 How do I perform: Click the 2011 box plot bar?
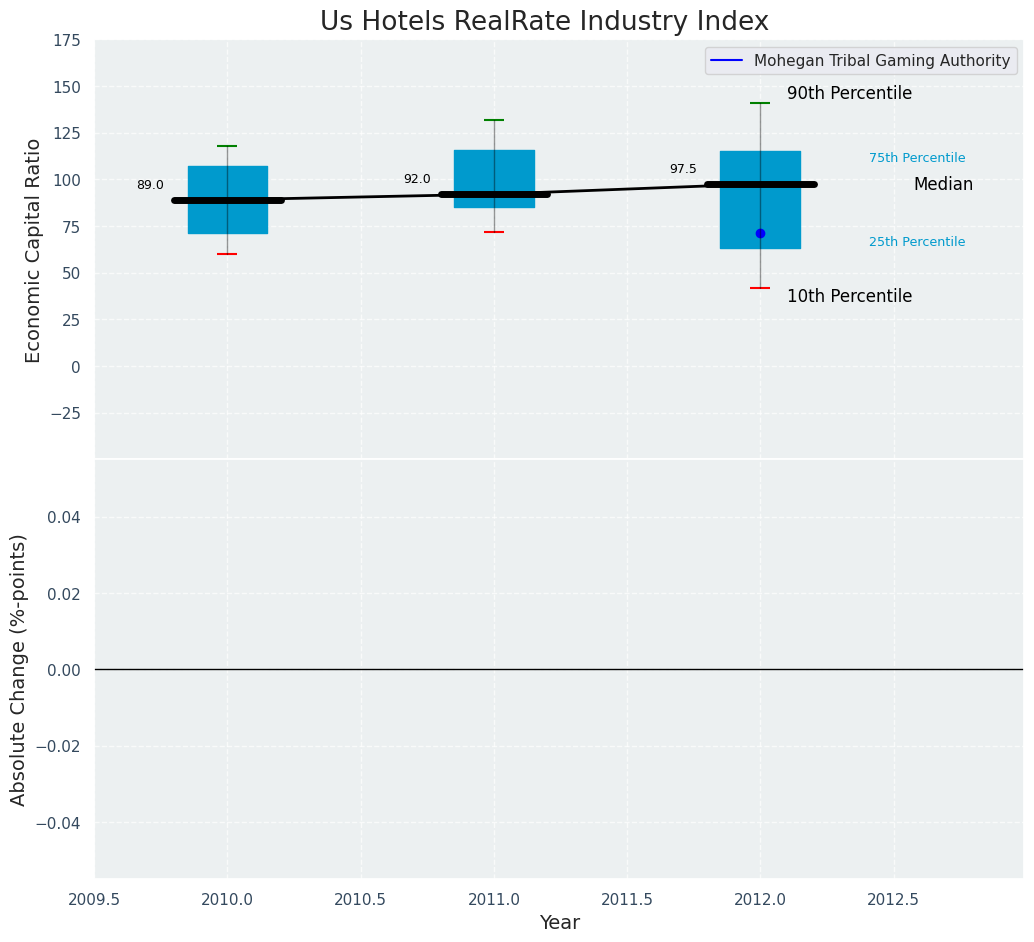pyautogui.click(x=495, y=179)
